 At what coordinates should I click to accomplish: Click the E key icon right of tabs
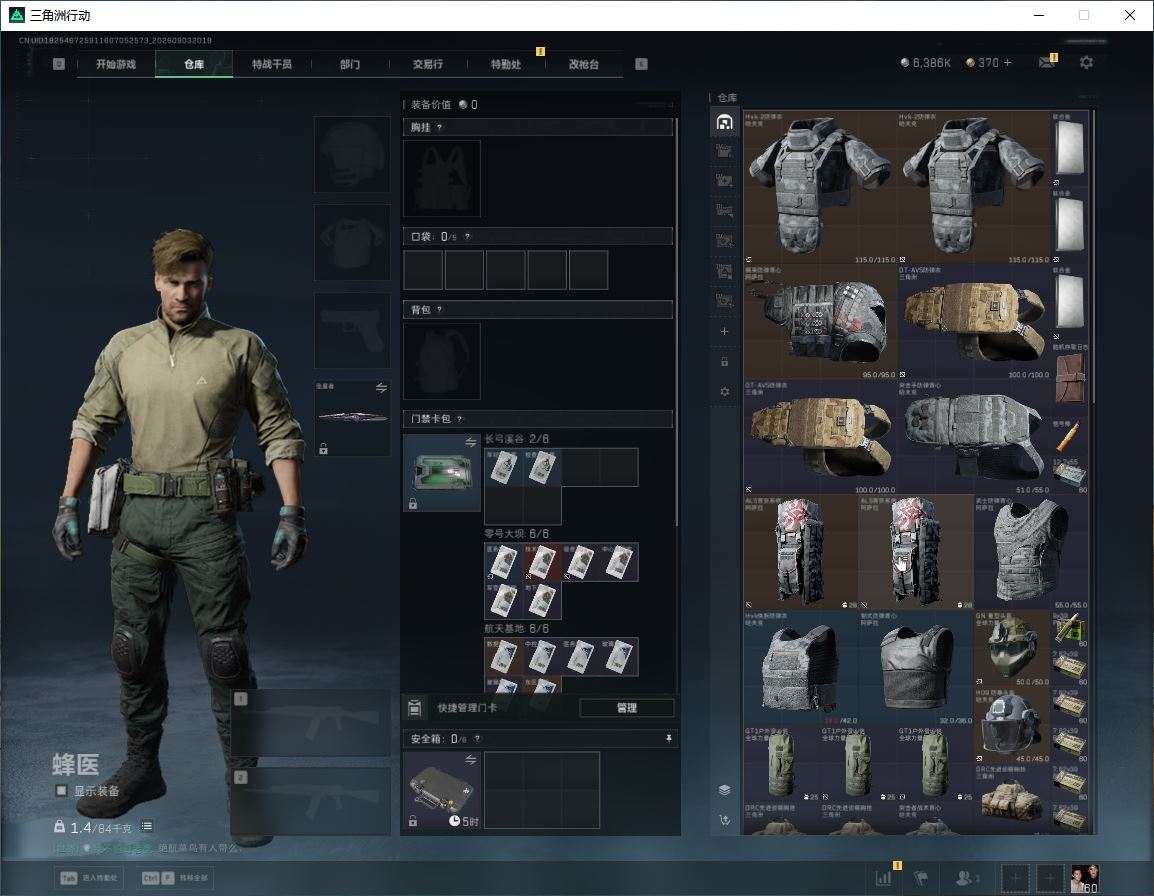pos(641,64)
